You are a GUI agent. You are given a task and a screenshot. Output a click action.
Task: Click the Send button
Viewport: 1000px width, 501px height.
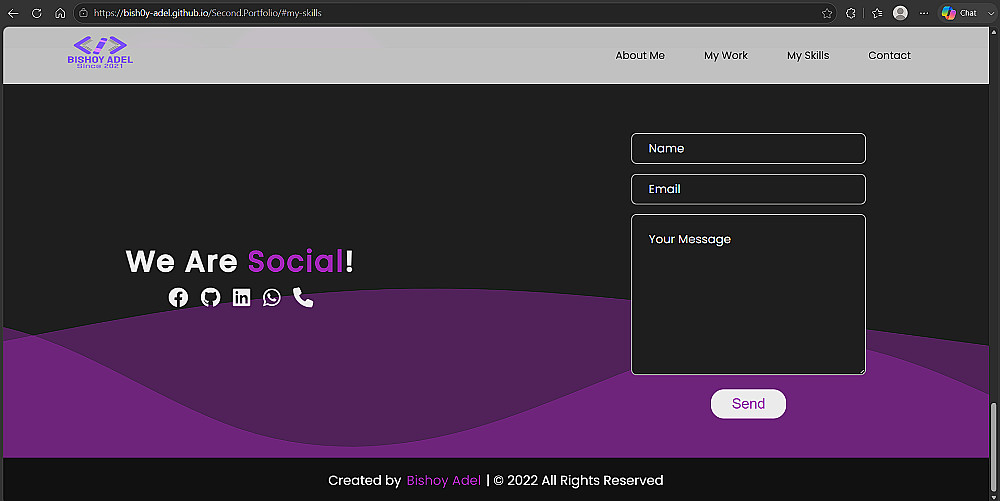(748, 403)
